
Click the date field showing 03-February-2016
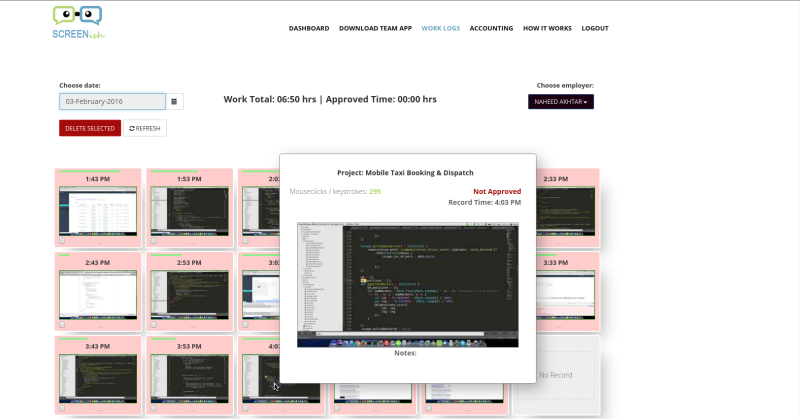coord(112,102)
